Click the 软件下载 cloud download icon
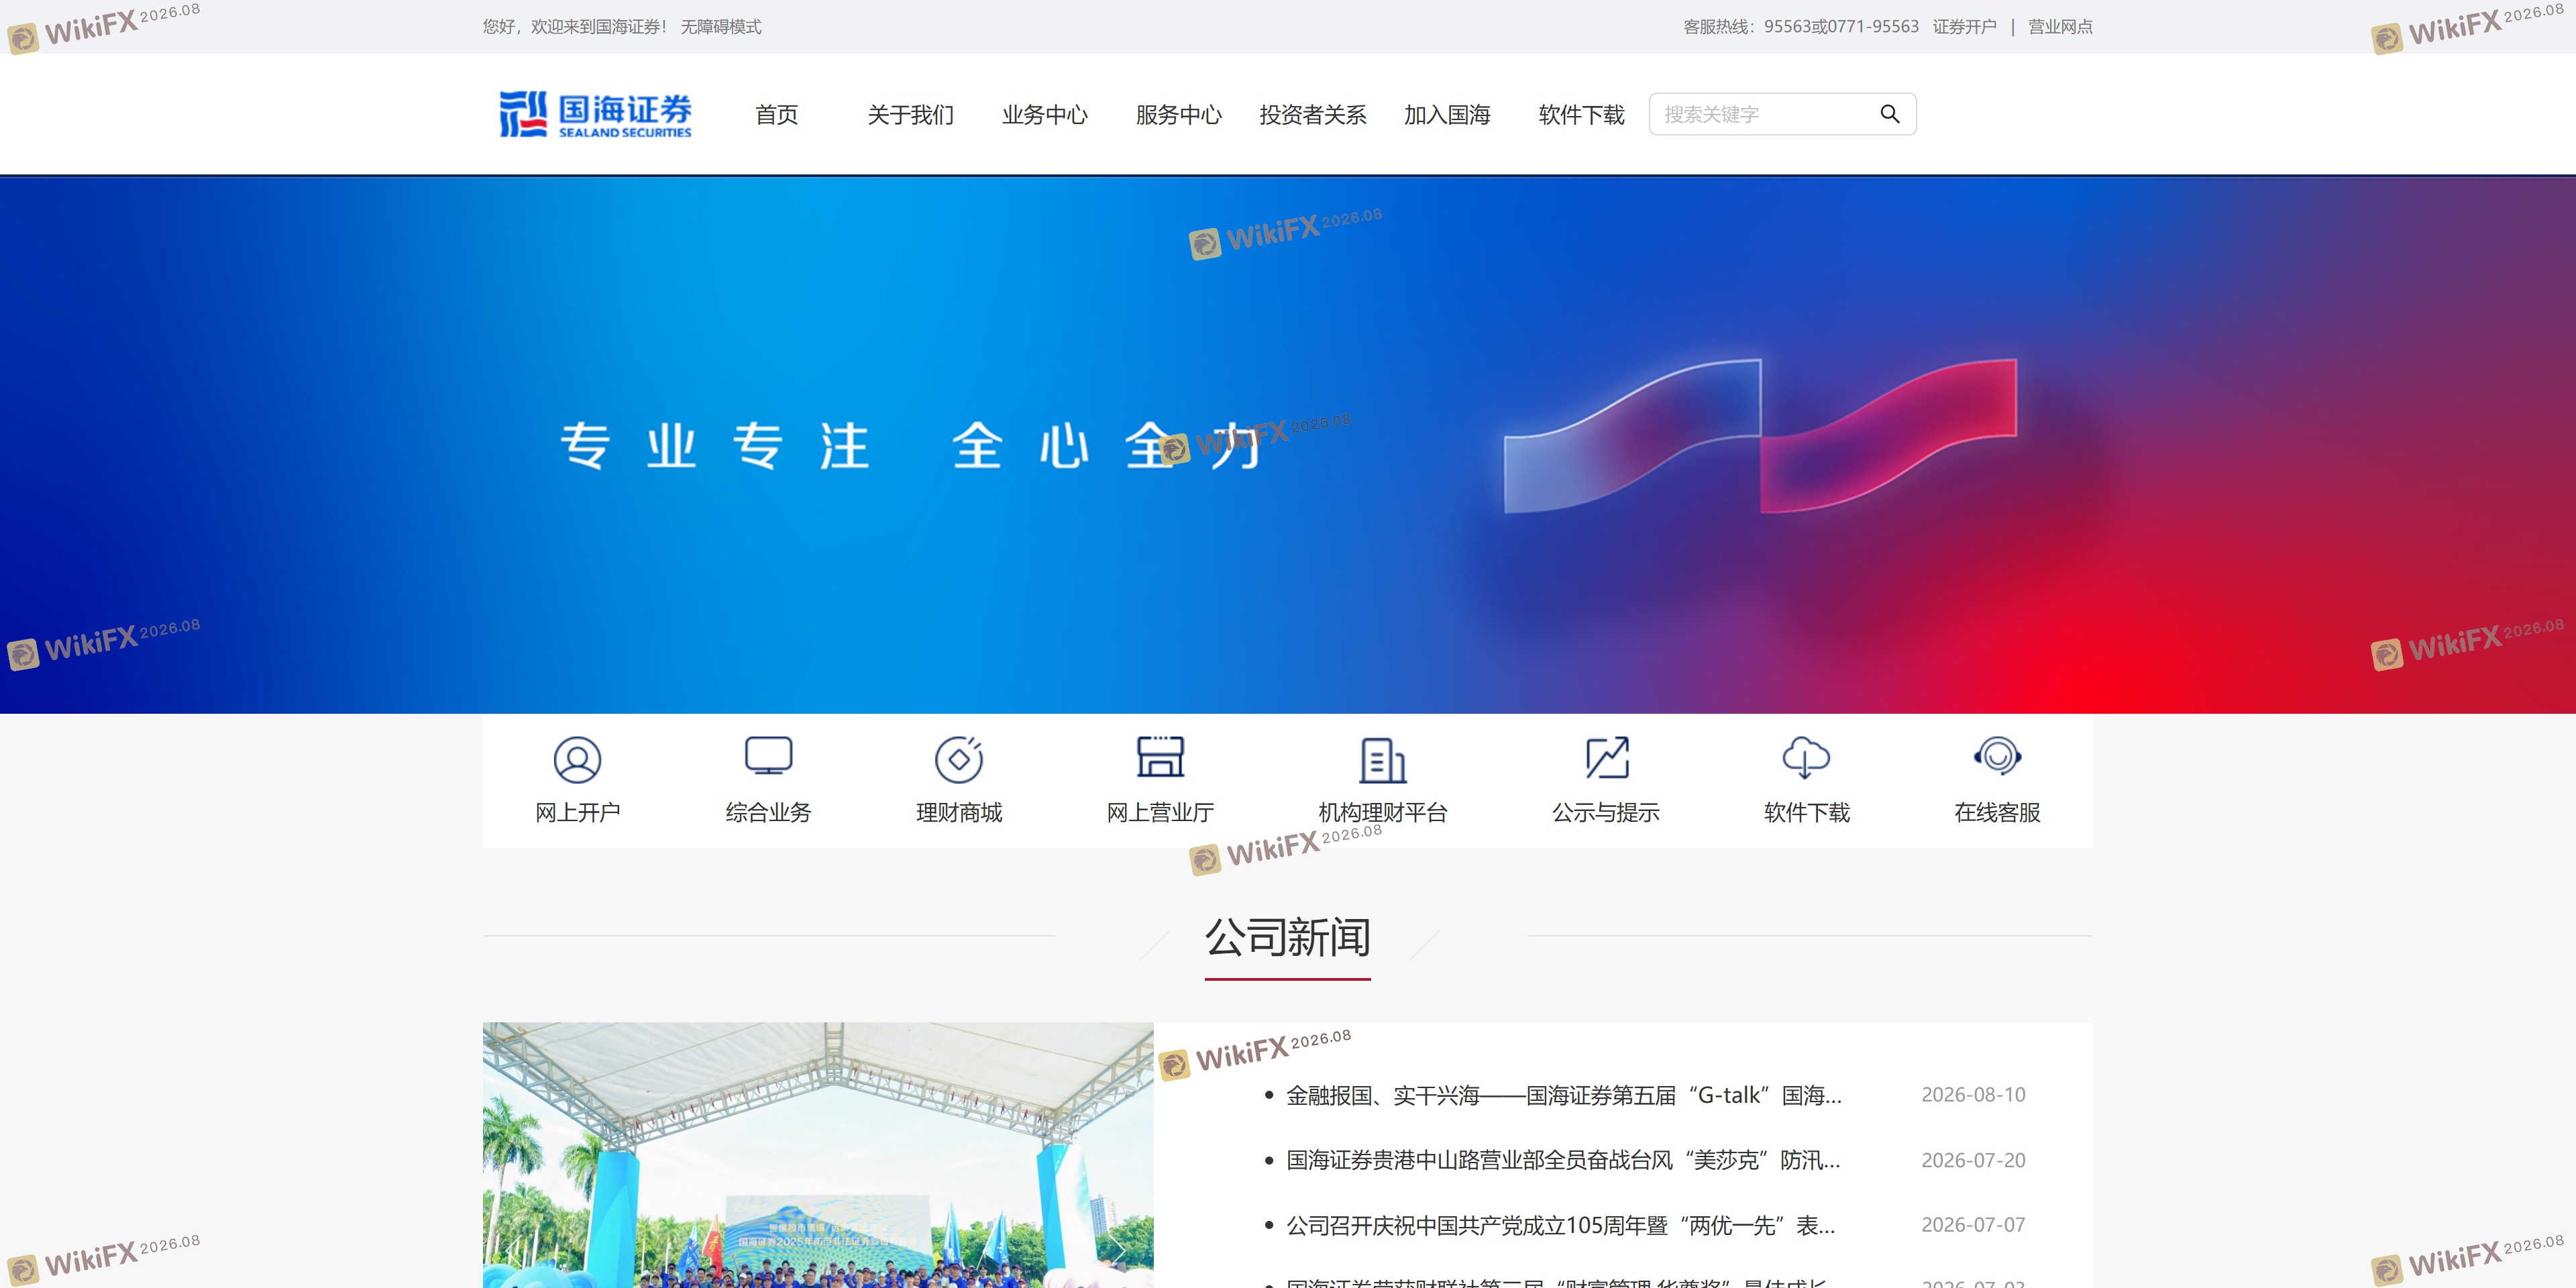This screenshot has width=2576, height=1288. [1806, 758]
